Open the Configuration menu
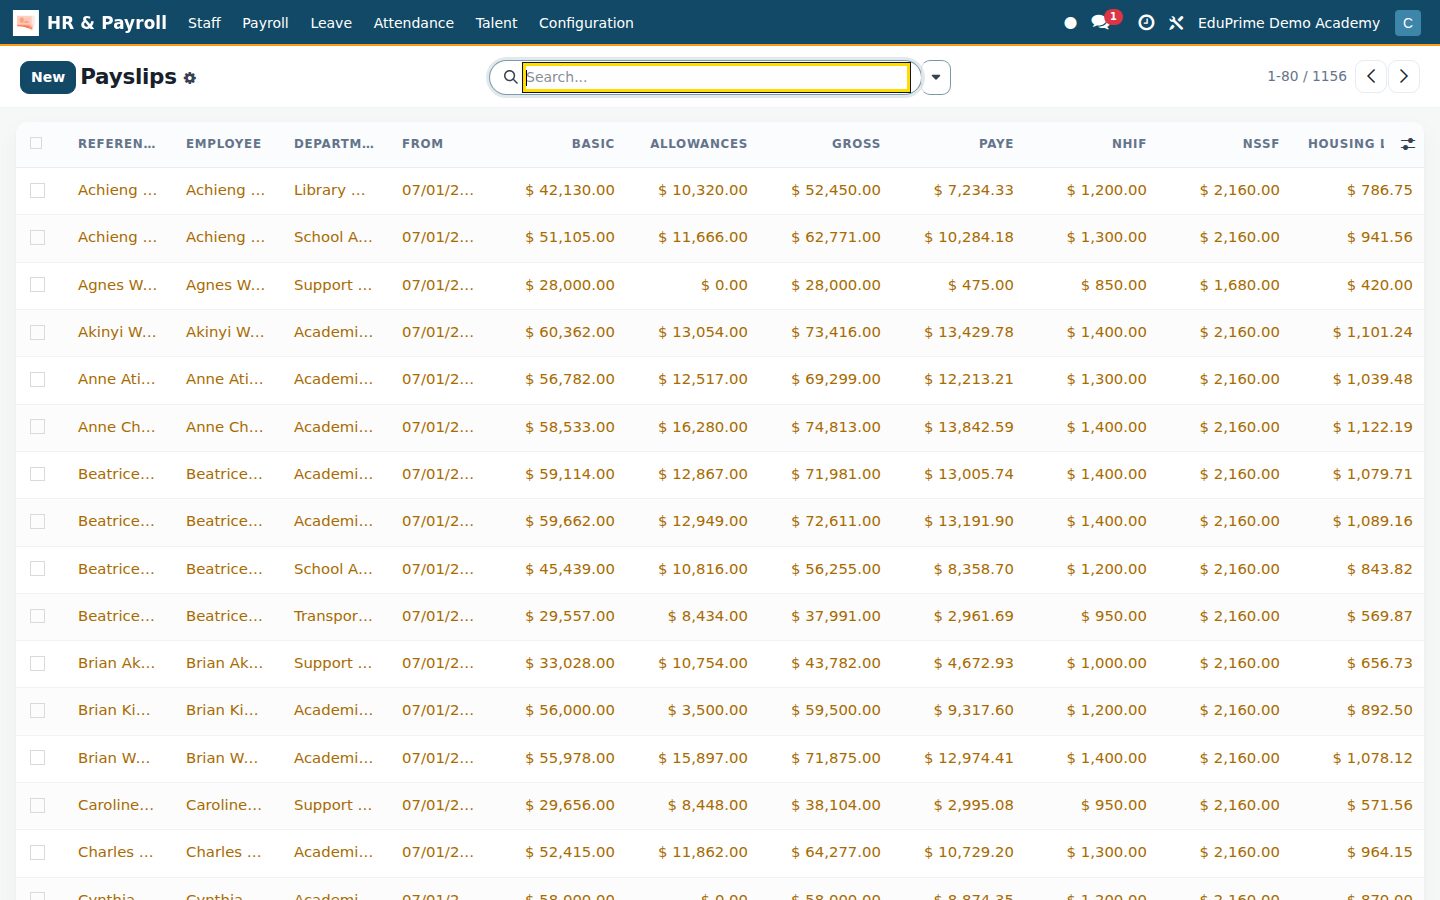Viewport: 1440px width, 900px height. (x=586, y=22)
